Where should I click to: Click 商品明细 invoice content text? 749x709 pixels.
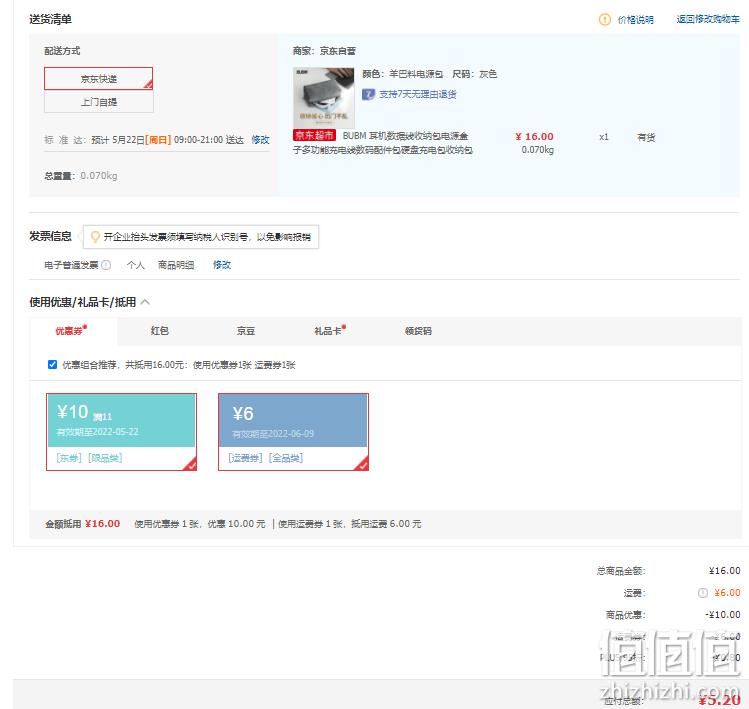(176, 265)
